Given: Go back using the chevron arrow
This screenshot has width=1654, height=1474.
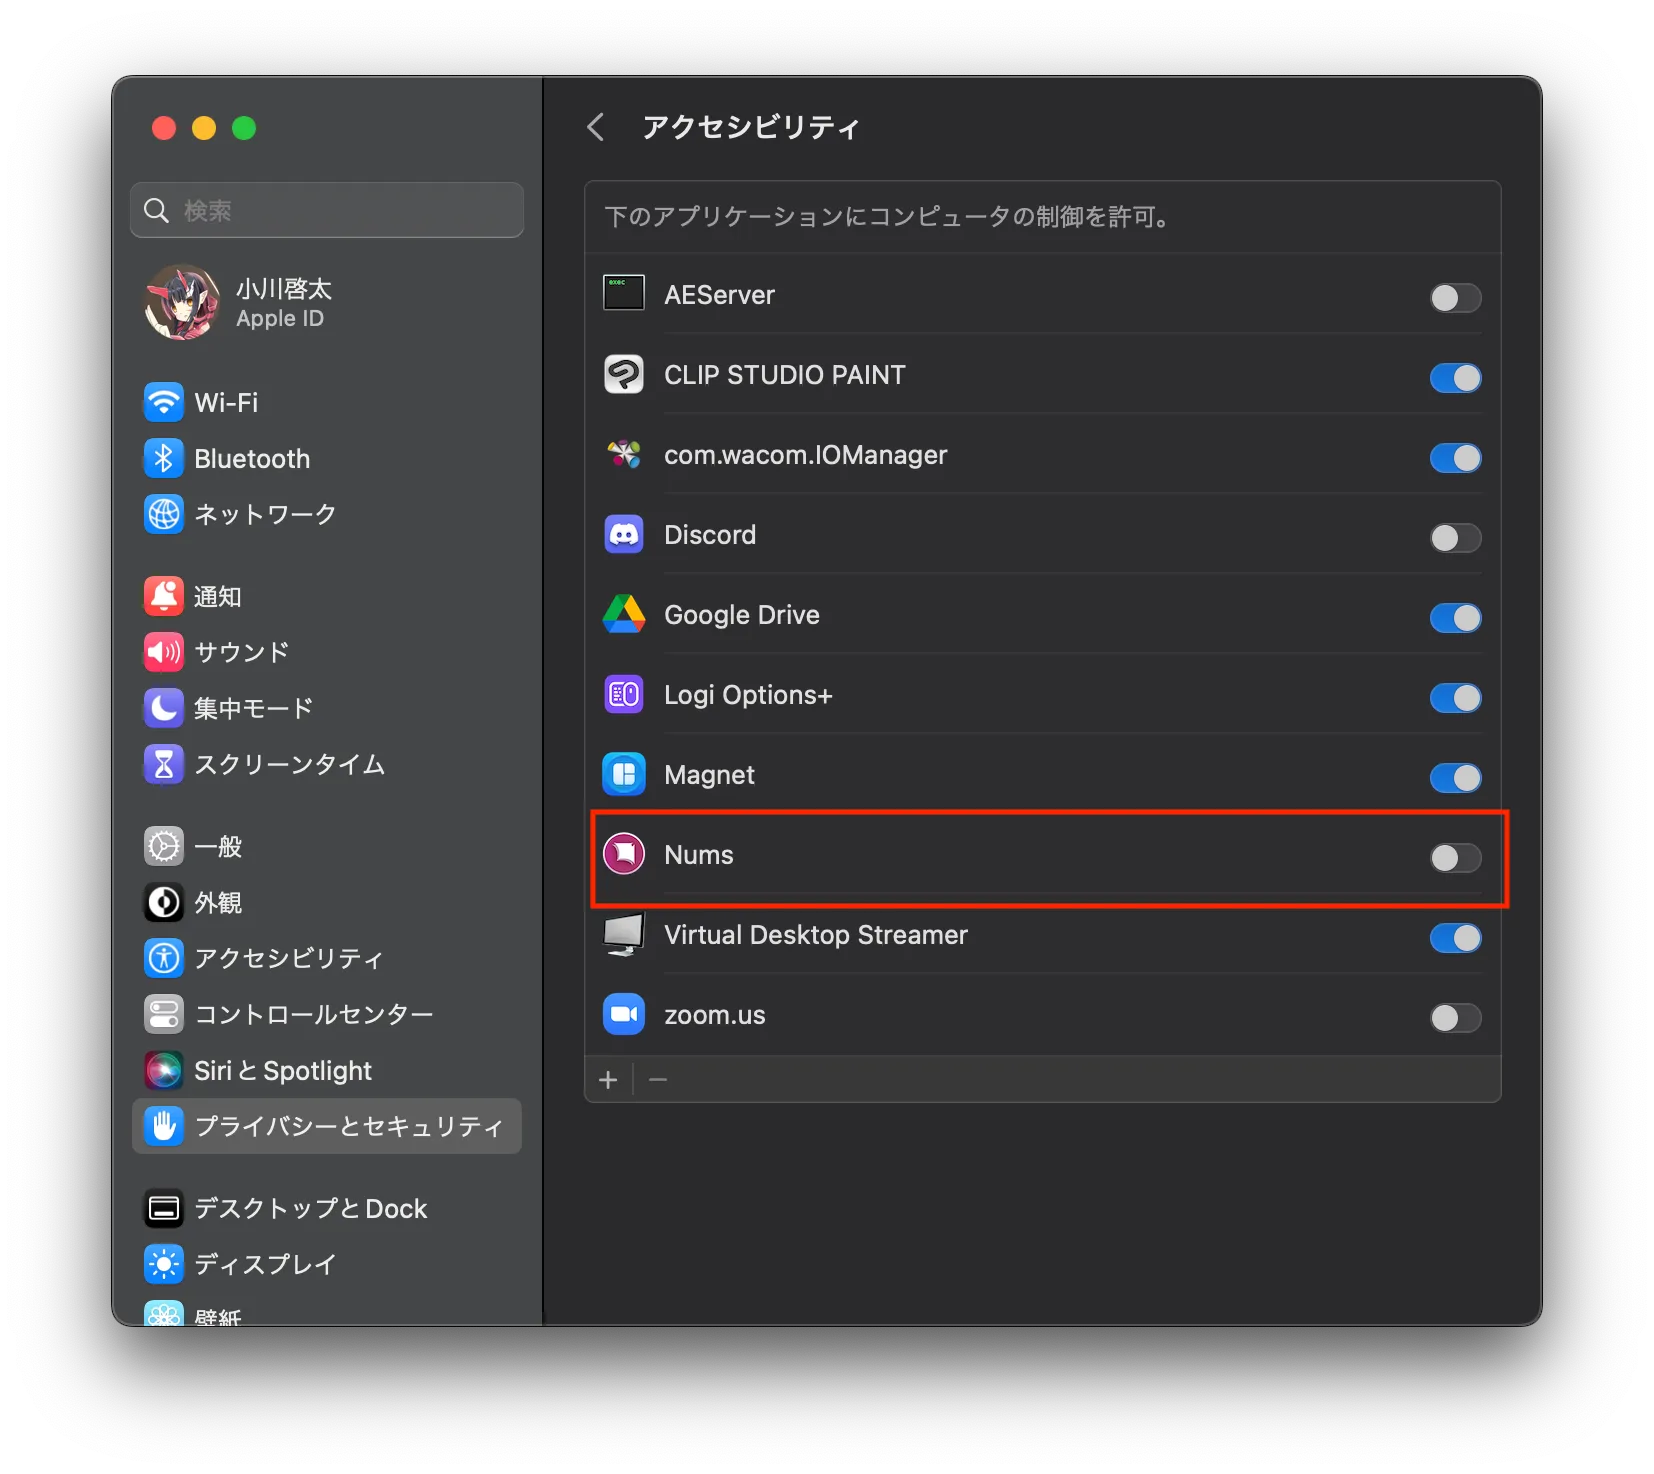Looking at the screenshot, I should coord(596,127).
